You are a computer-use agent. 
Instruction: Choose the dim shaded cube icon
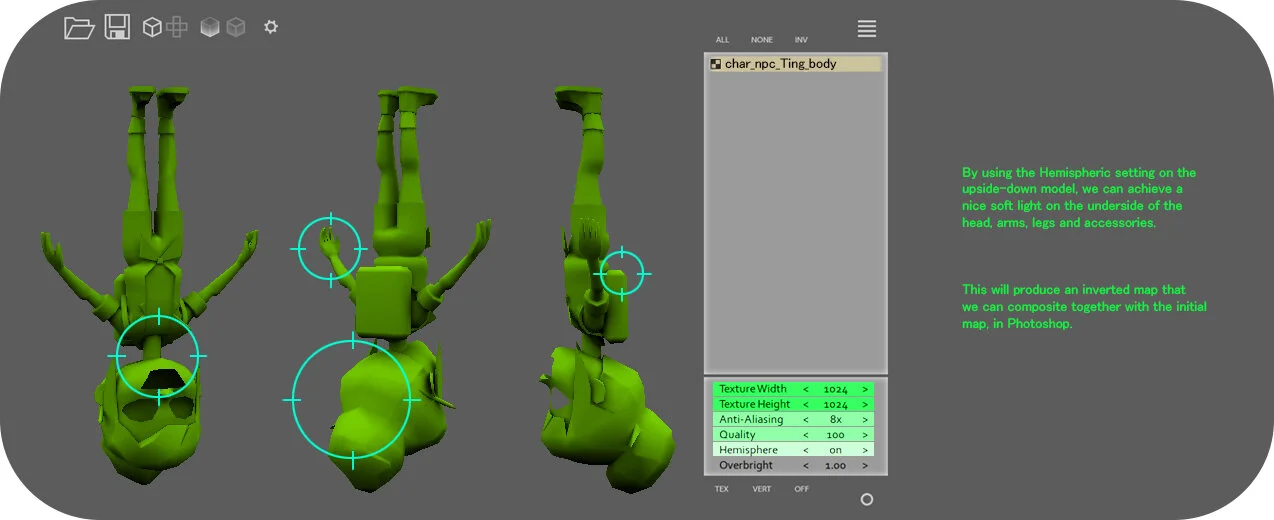click(x=236, y=27)
